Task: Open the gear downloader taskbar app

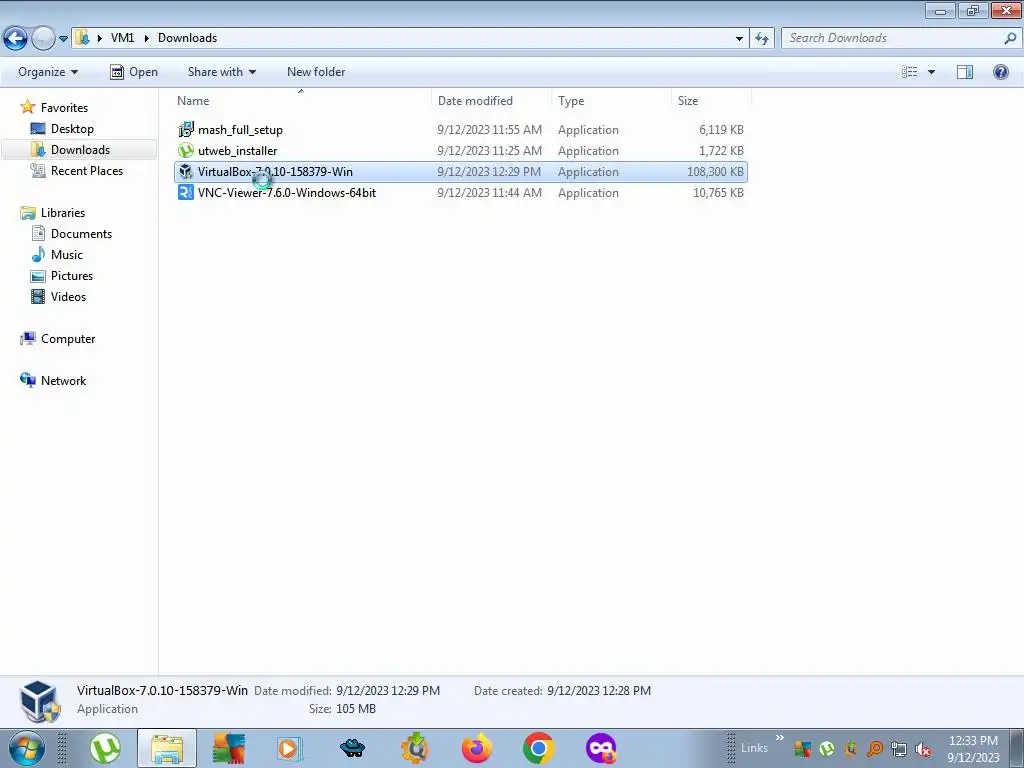Action: tap(415, 748)
